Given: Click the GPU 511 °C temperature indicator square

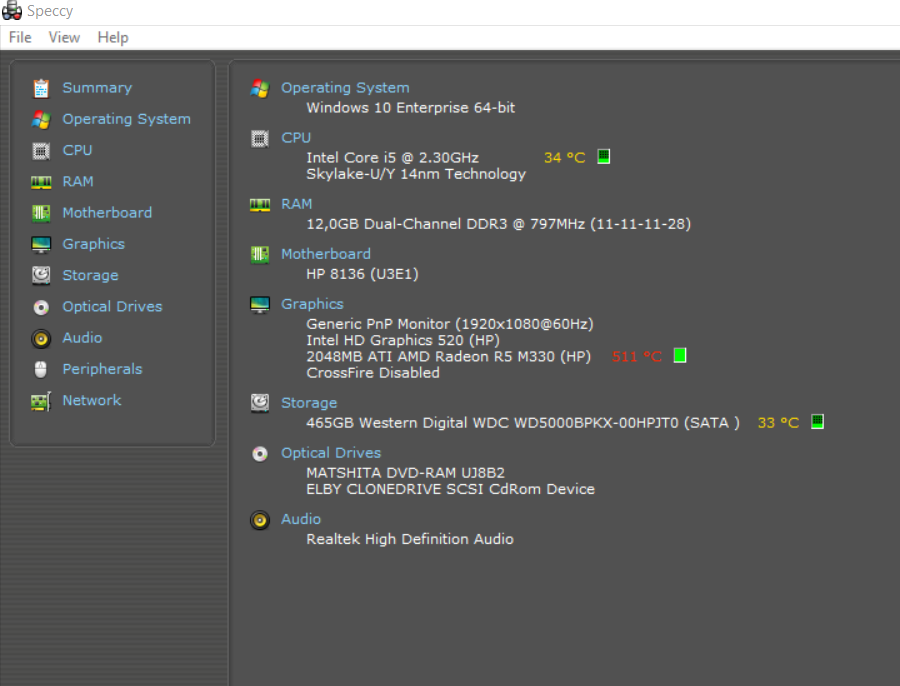Looking at the screenshot, I should pyautogui.click(x=680, y=355).
